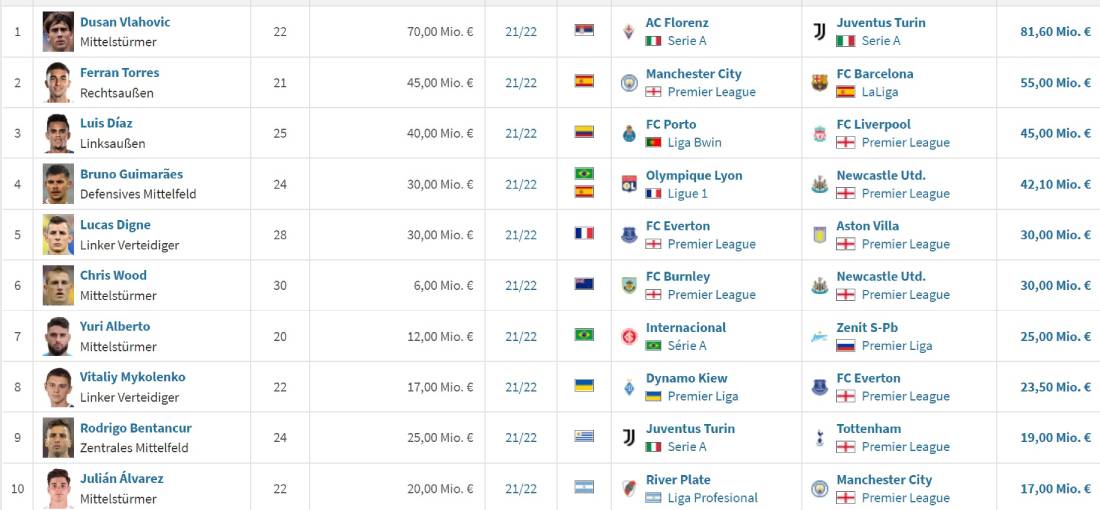Click the Dynamo Kiew club crest

[x=629, y=387]
